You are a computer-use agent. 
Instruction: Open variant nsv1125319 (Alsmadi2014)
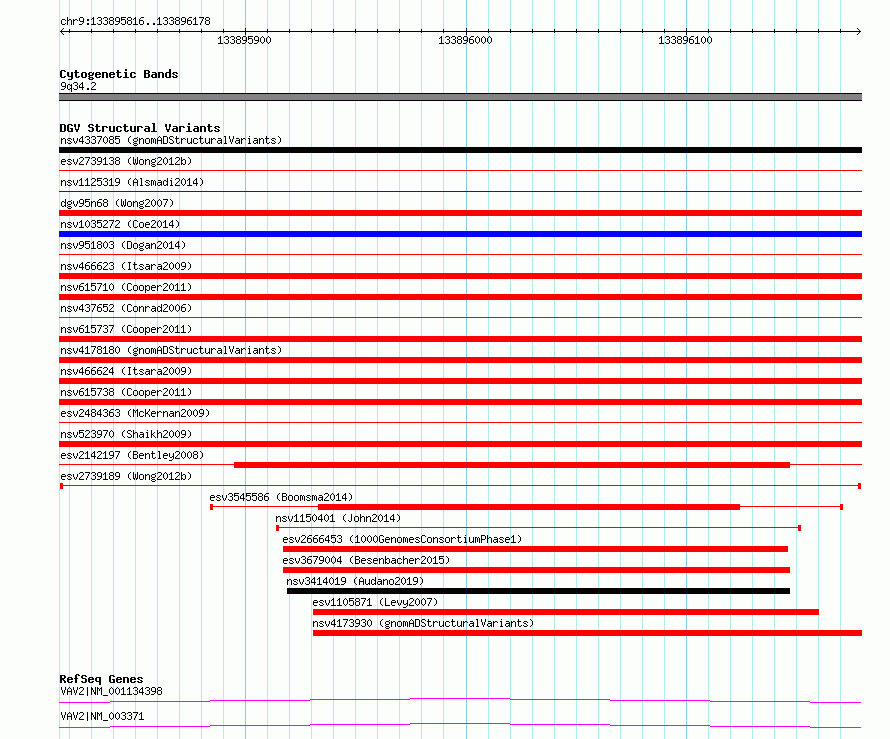132,182
